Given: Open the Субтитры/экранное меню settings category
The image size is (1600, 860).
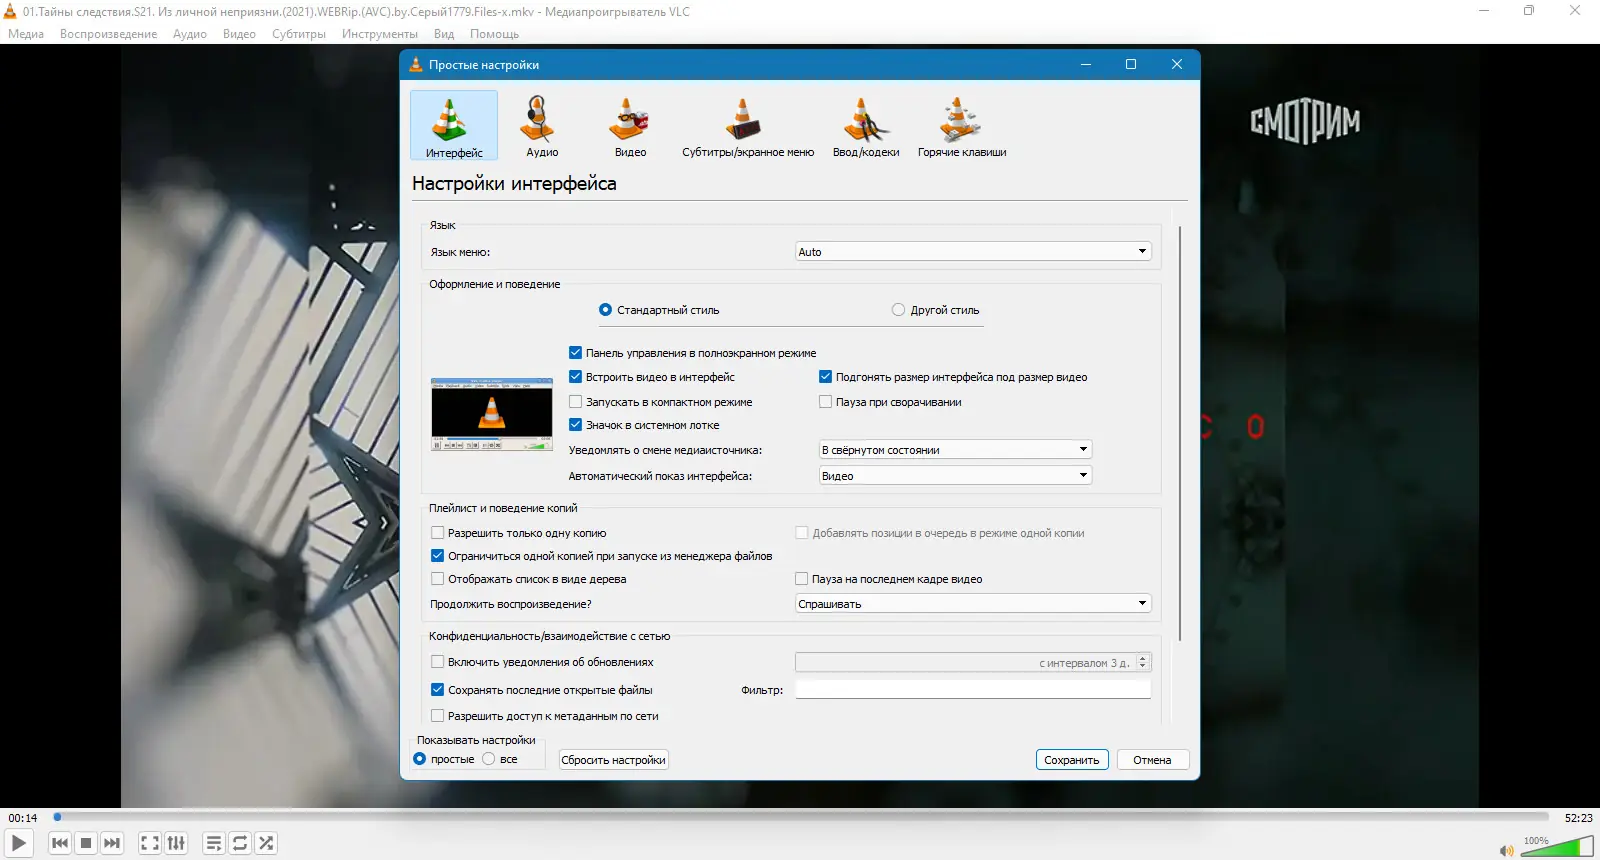Looking at the screenshot, I should point(748,126).
